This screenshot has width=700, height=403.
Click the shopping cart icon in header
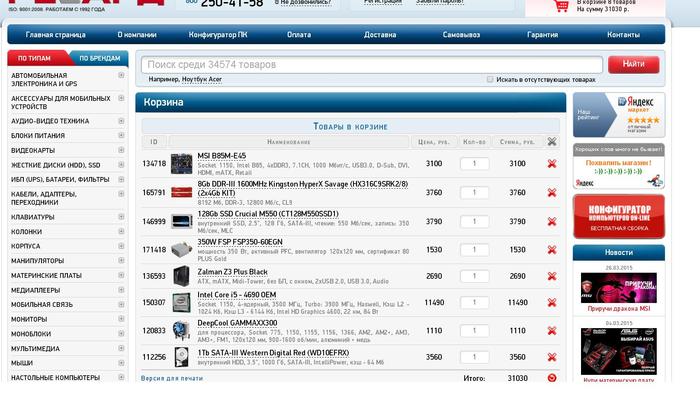pyautogui.click(x=561, y=5)
